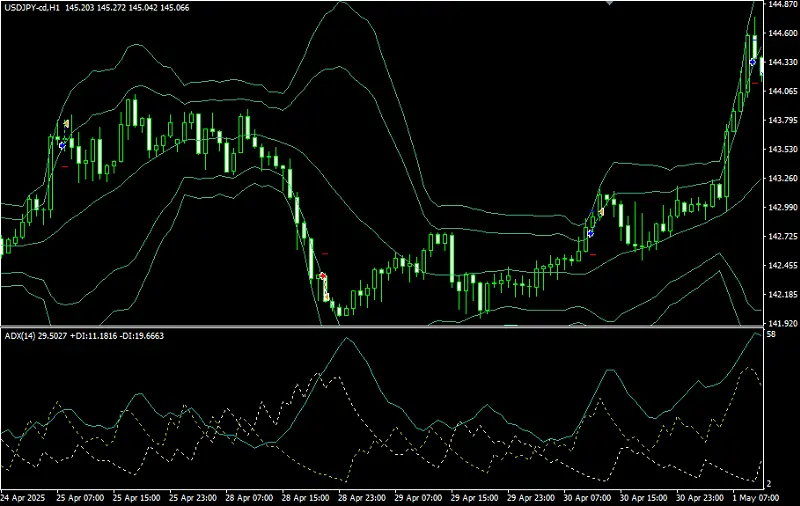Click the ADX(14) indicator label

point(22,336)
